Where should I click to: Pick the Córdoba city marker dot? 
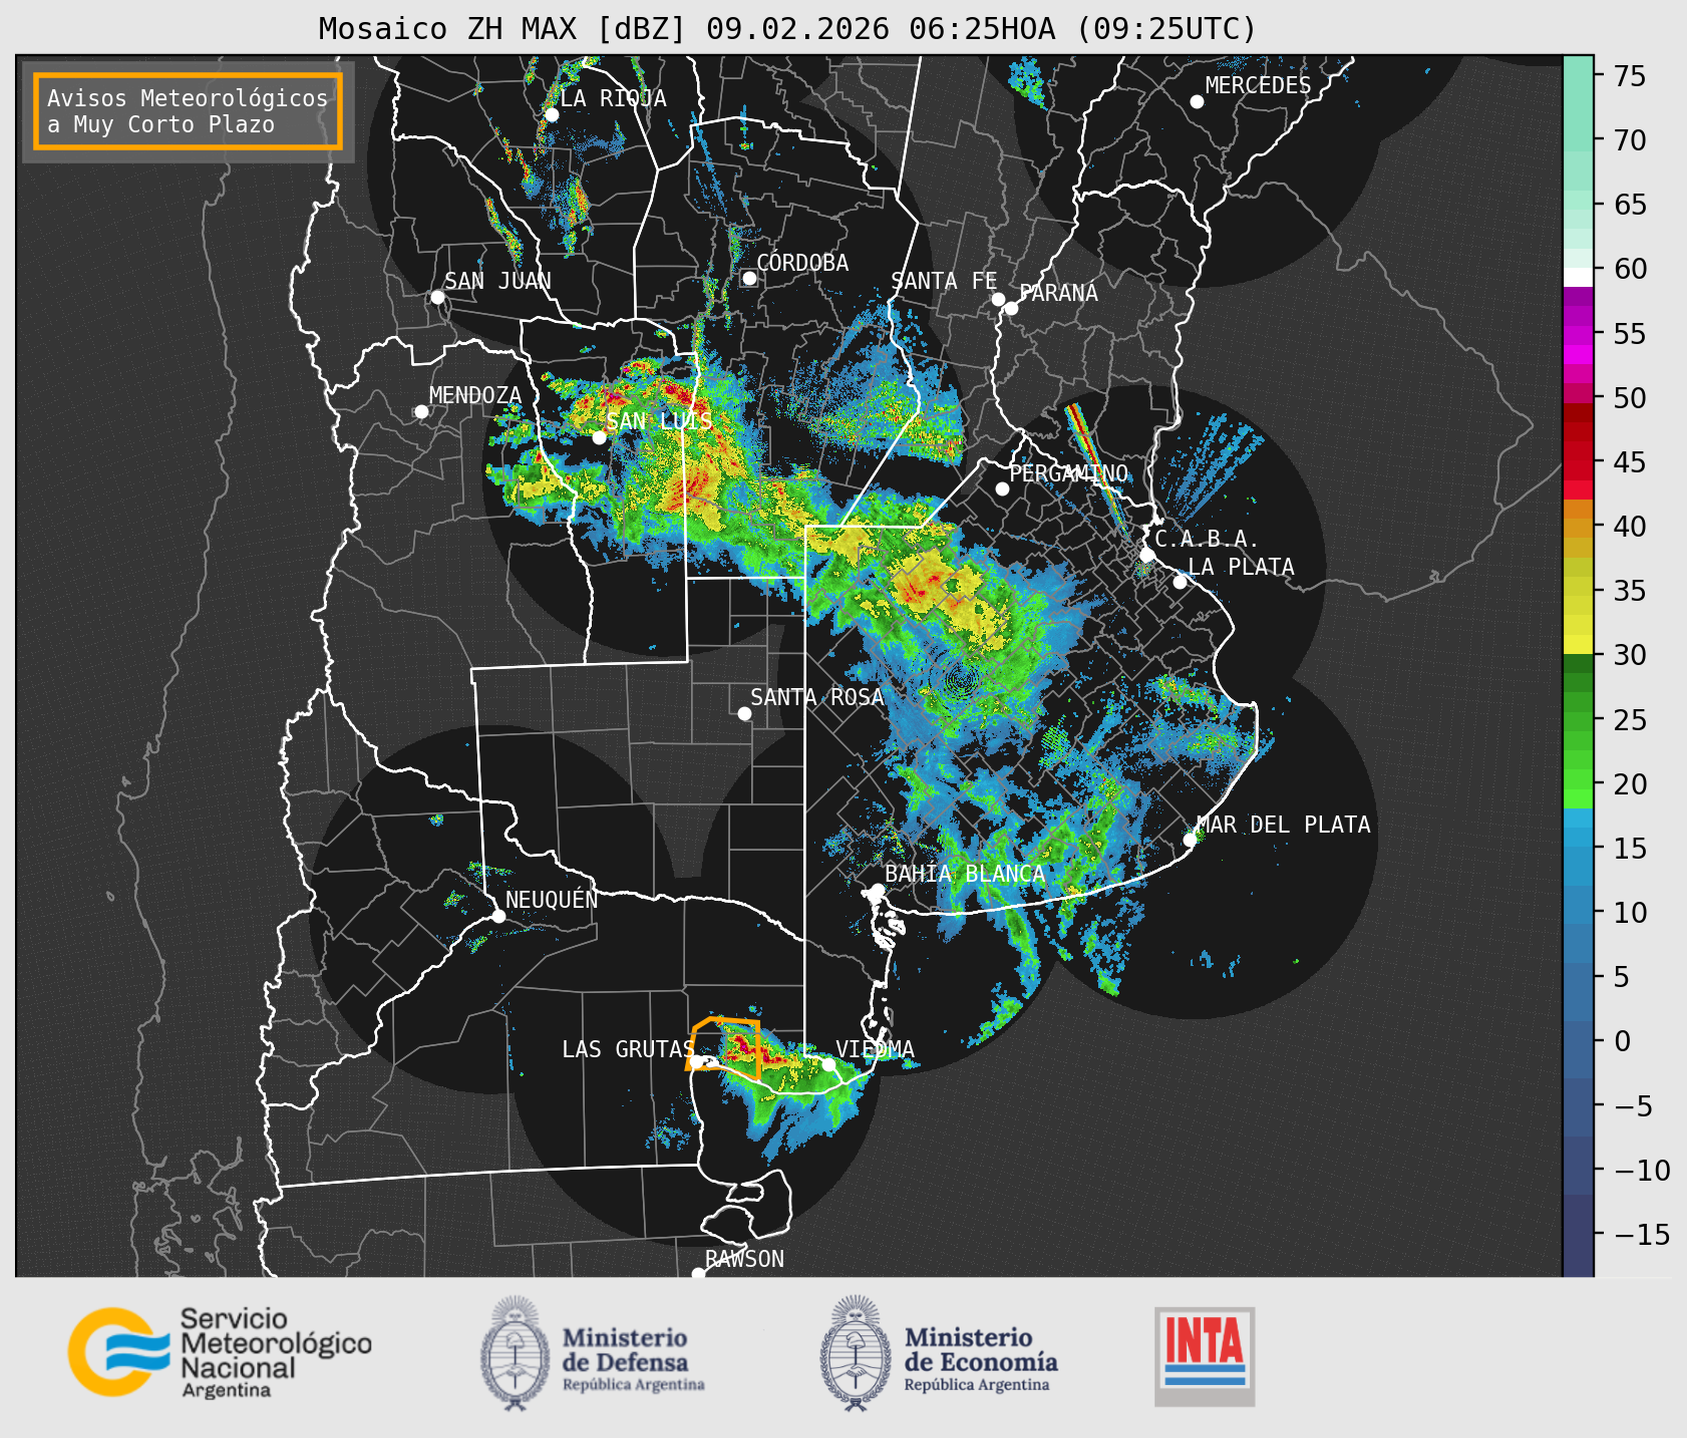749,278
